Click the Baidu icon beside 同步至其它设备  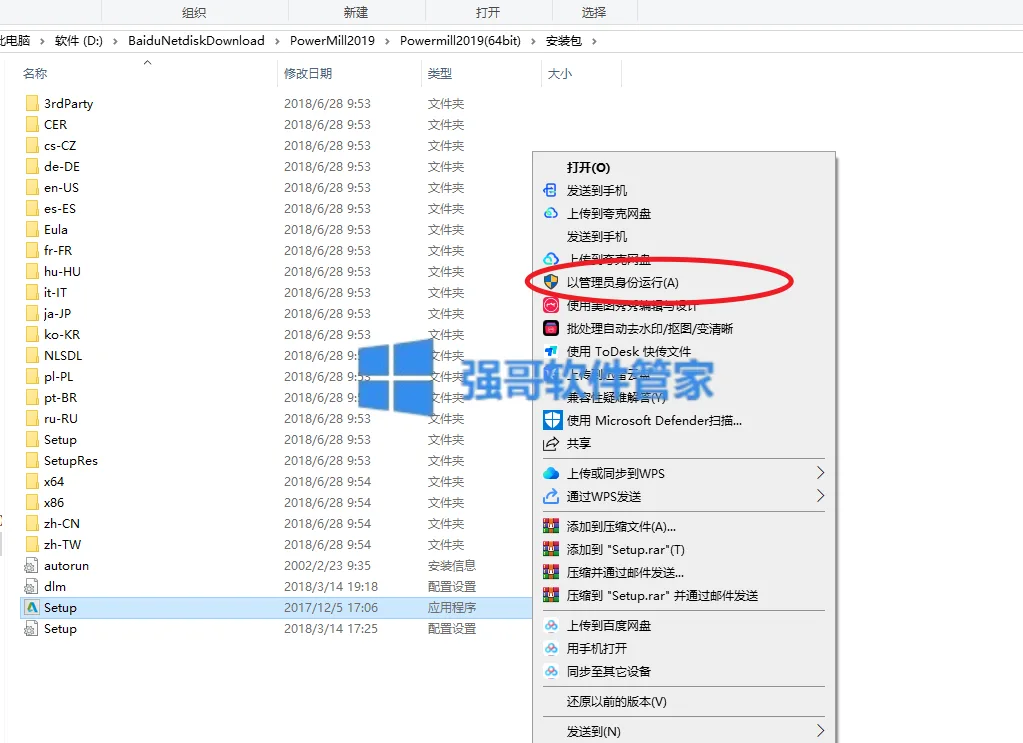click(x=551, y=671)
